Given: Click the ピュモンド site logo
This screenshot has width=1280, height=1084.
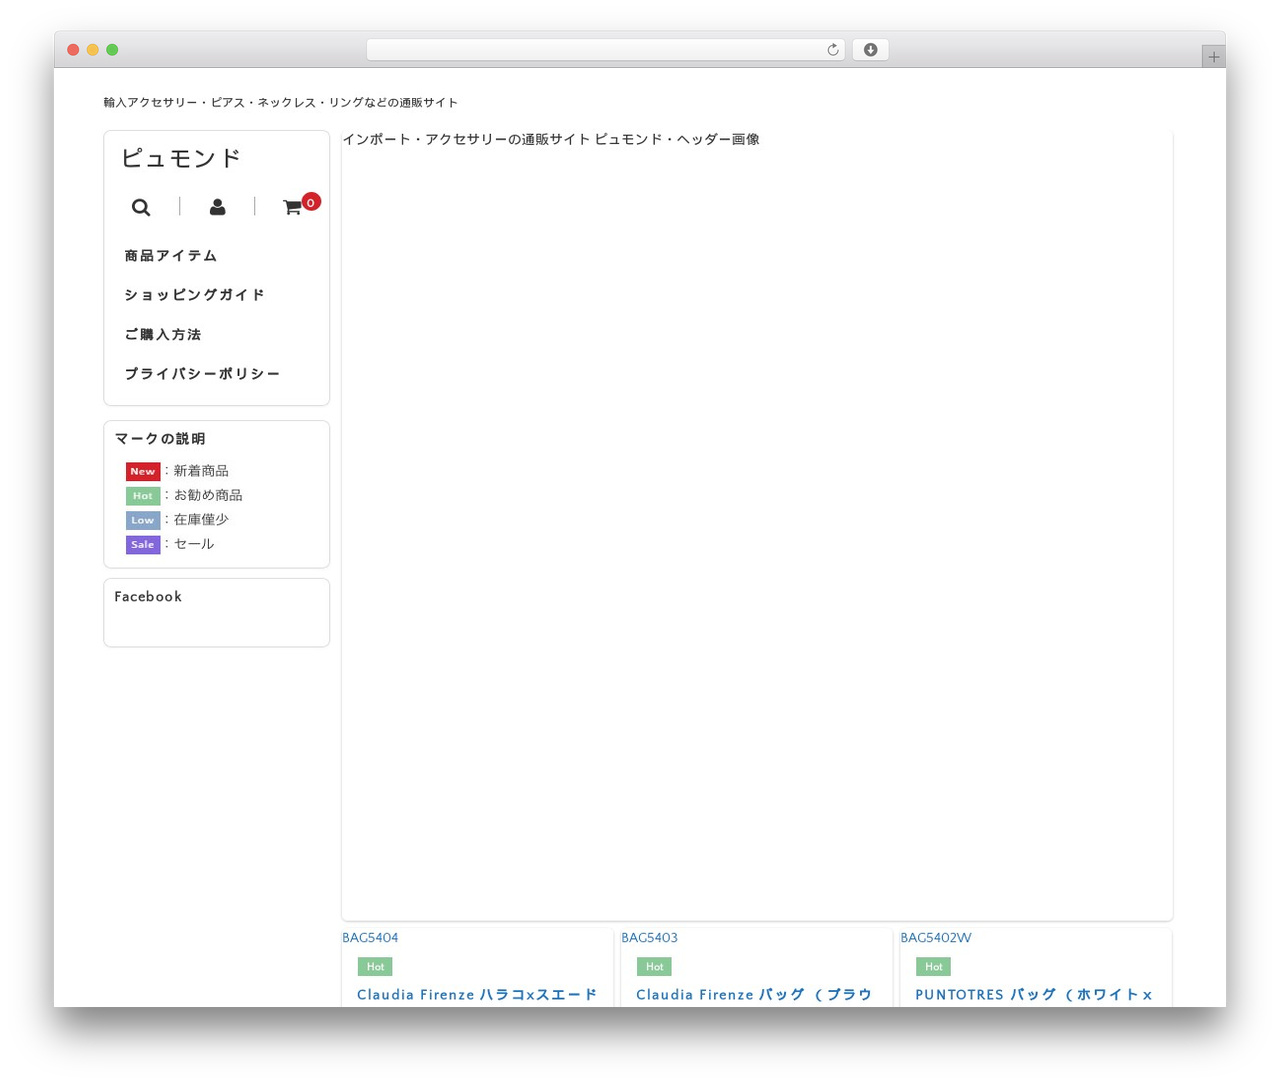Looking at the screenshot, I should [181, 158].
